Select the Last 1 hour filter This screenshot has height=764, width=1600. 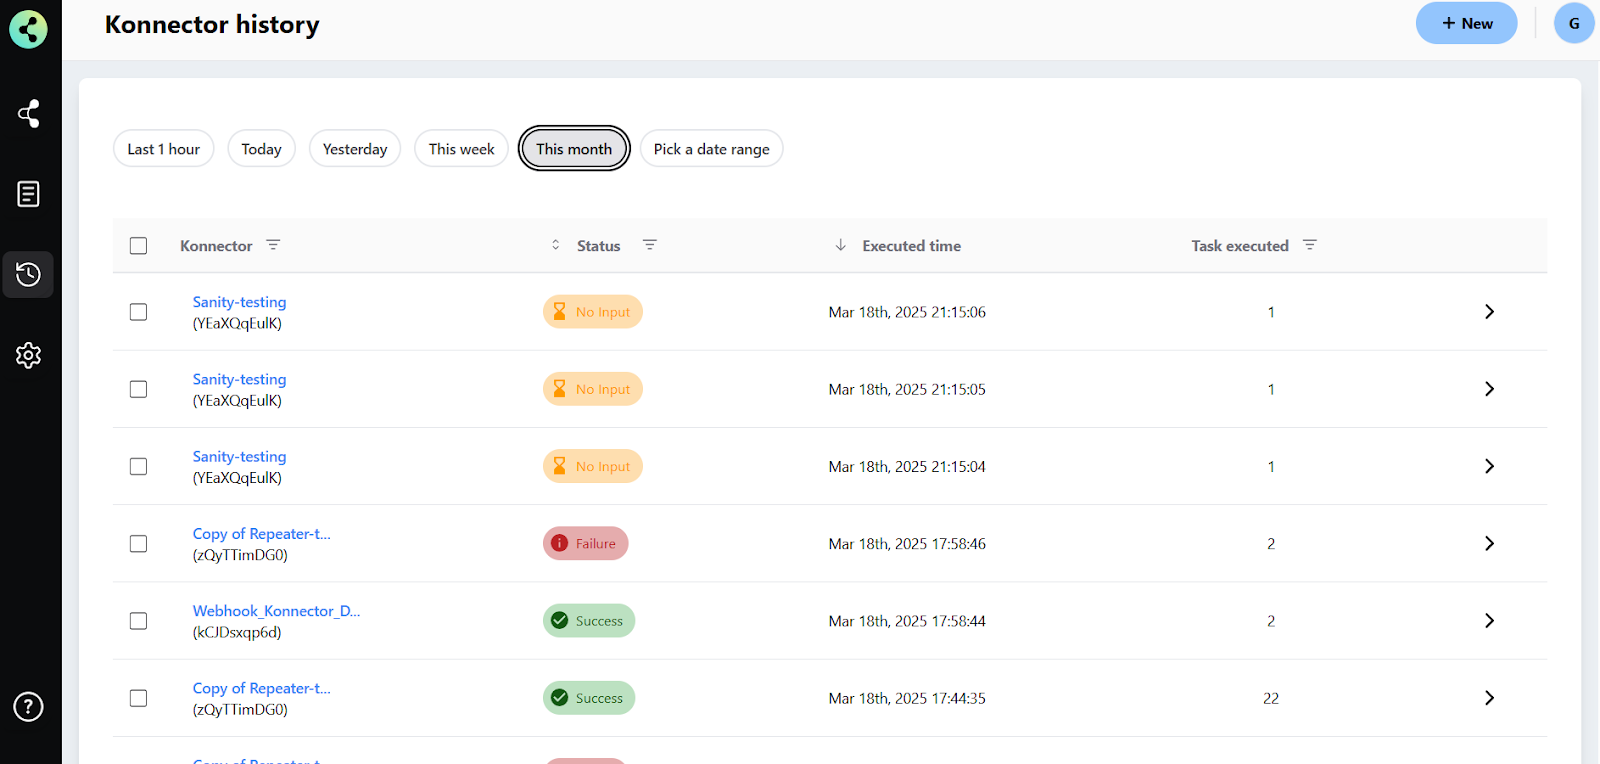[x=164, y=149]
